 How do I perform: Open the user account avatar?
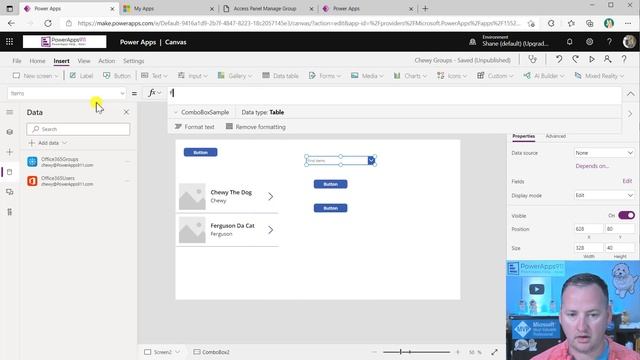629,42
